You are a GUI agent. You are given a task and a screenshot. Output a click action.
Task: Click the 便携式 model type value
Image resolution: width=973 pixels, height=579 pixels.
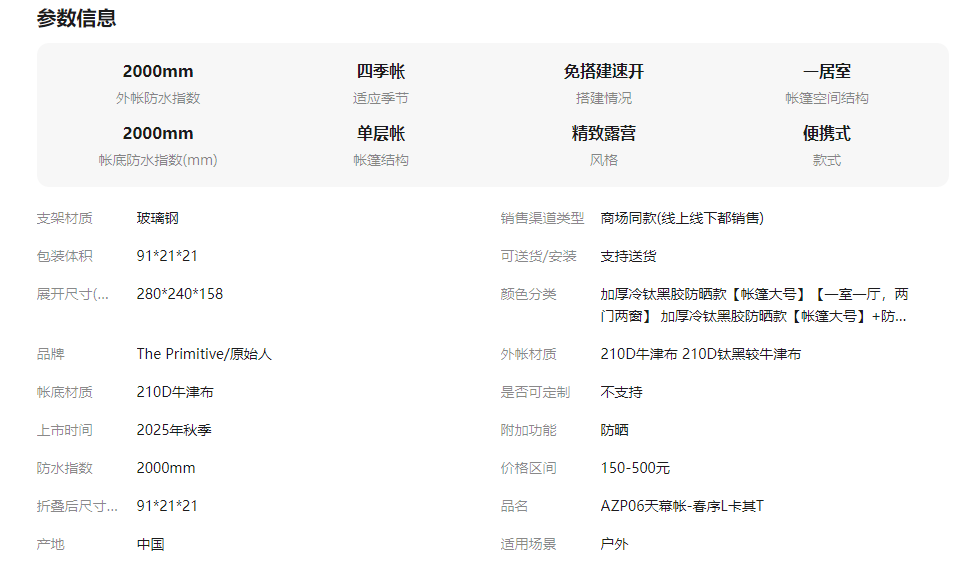tap(826, 134)
